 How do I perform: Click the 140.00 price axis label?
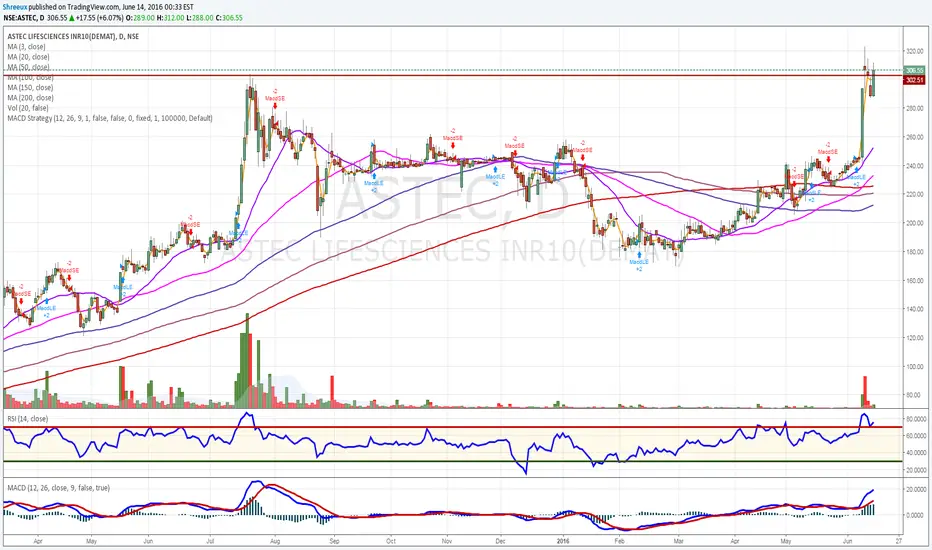(914, 309)
